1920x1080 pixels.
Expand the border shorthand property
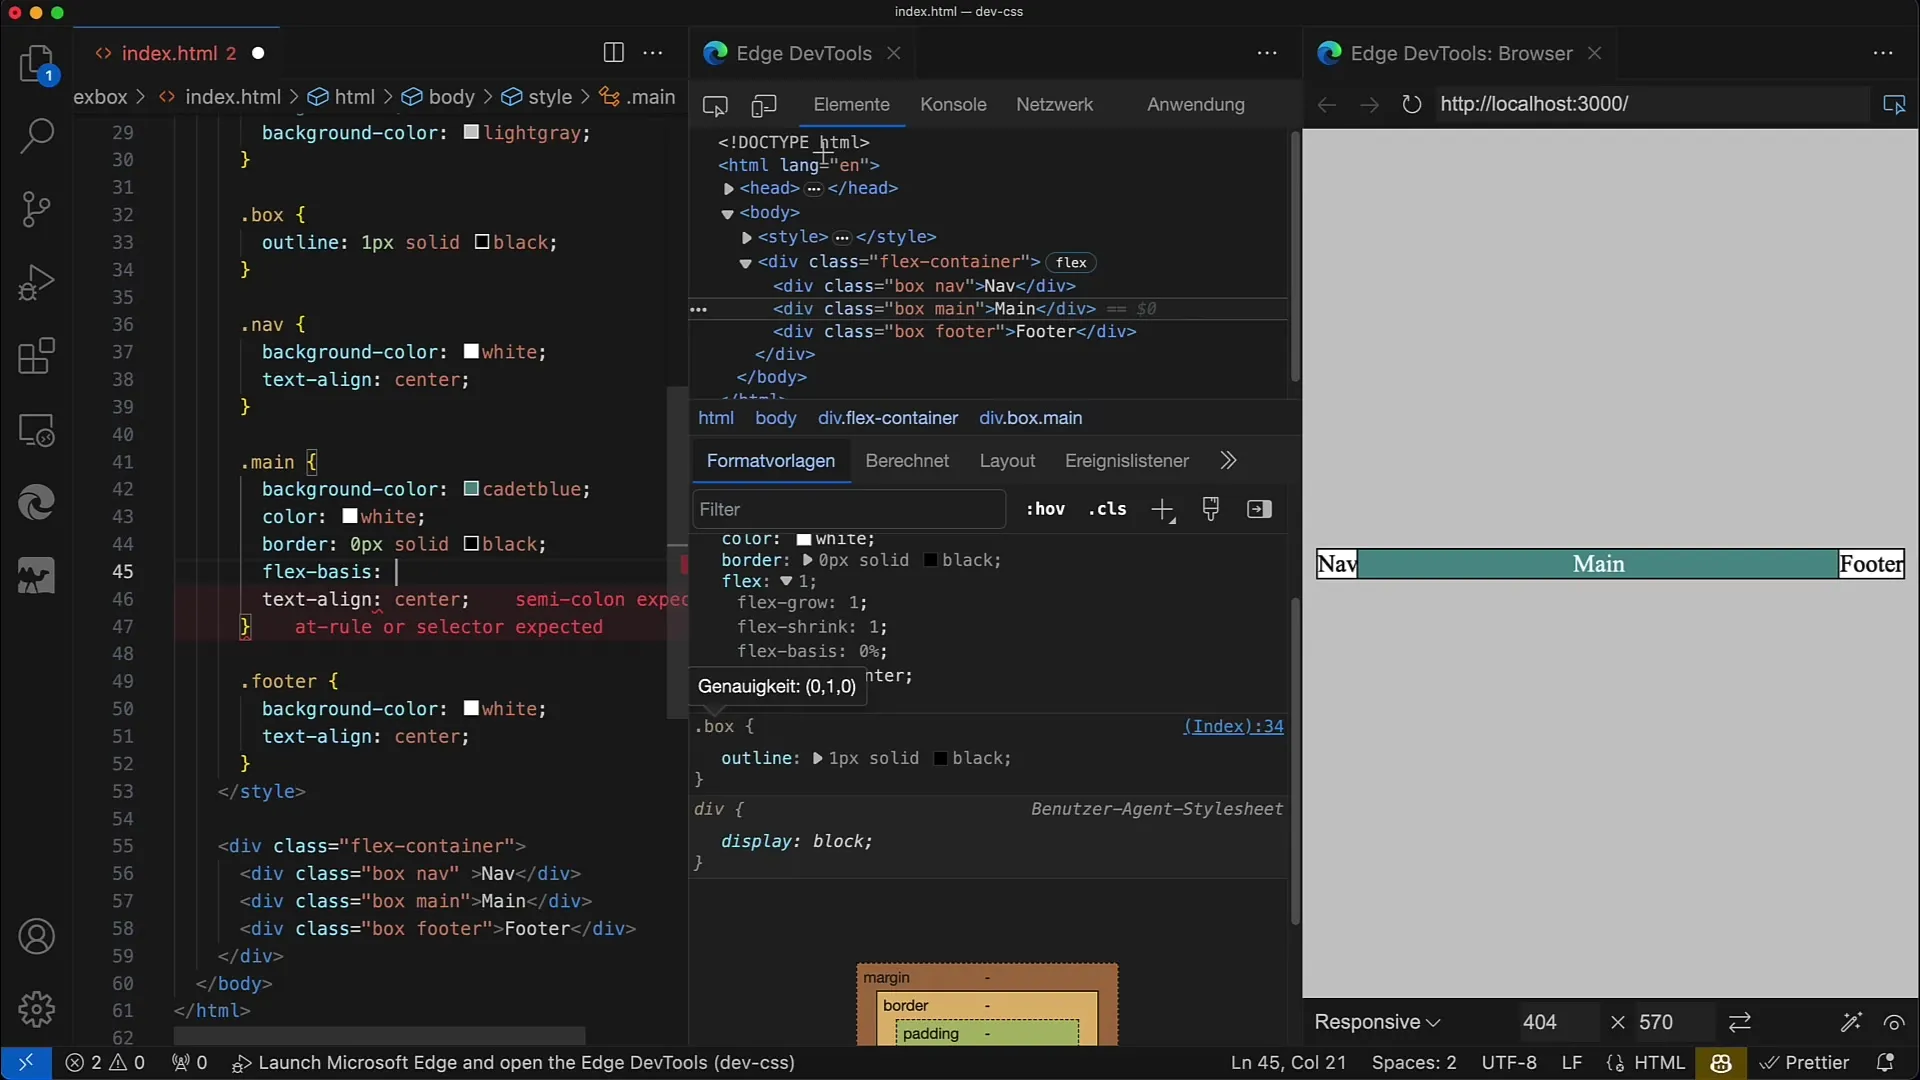point(808,561)
